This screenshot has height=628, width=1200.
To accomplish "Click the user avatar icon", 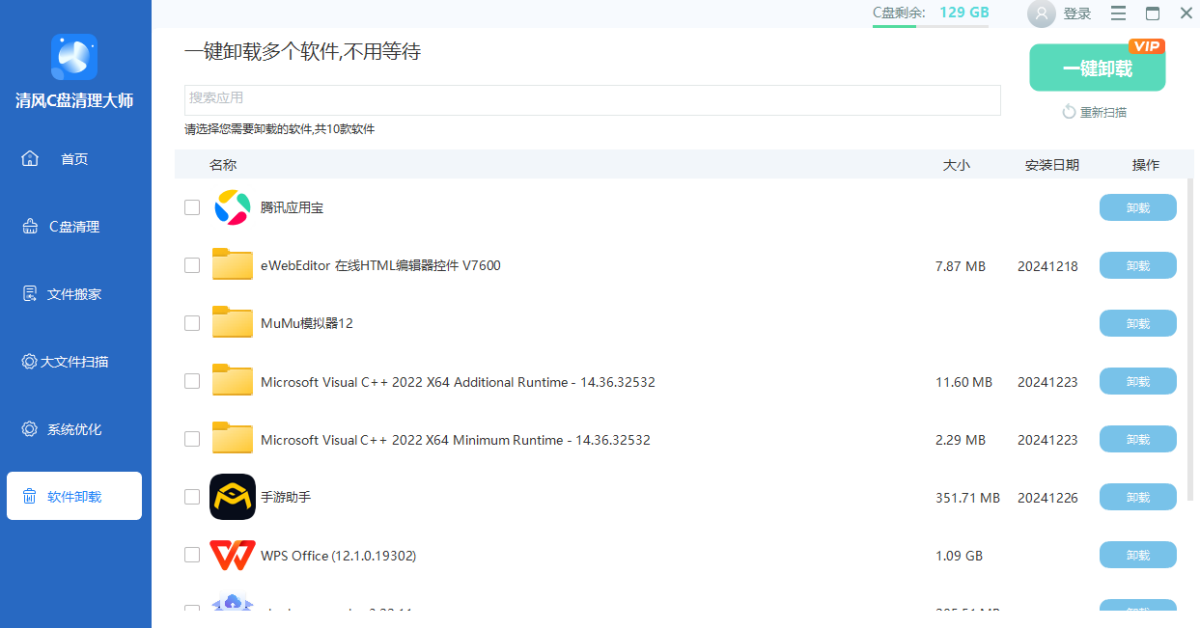I will [1042, 14].
